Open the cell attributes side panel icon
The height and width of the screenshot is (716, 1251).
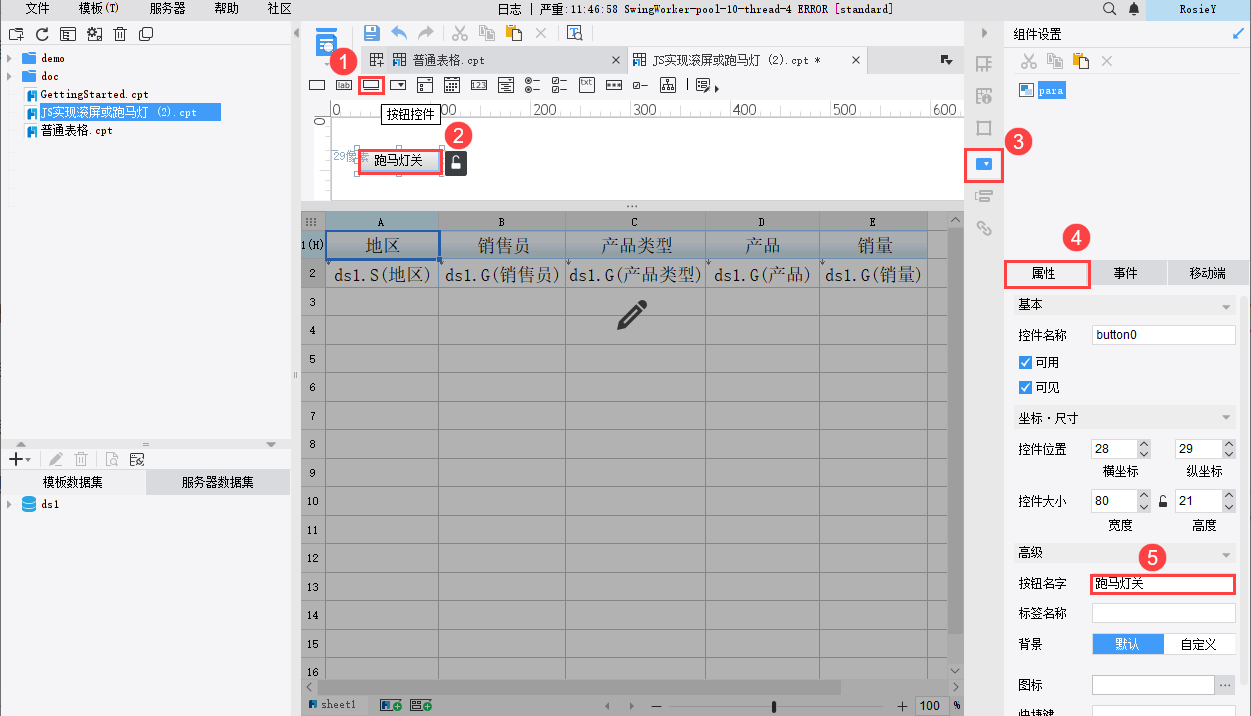[984, 64]
